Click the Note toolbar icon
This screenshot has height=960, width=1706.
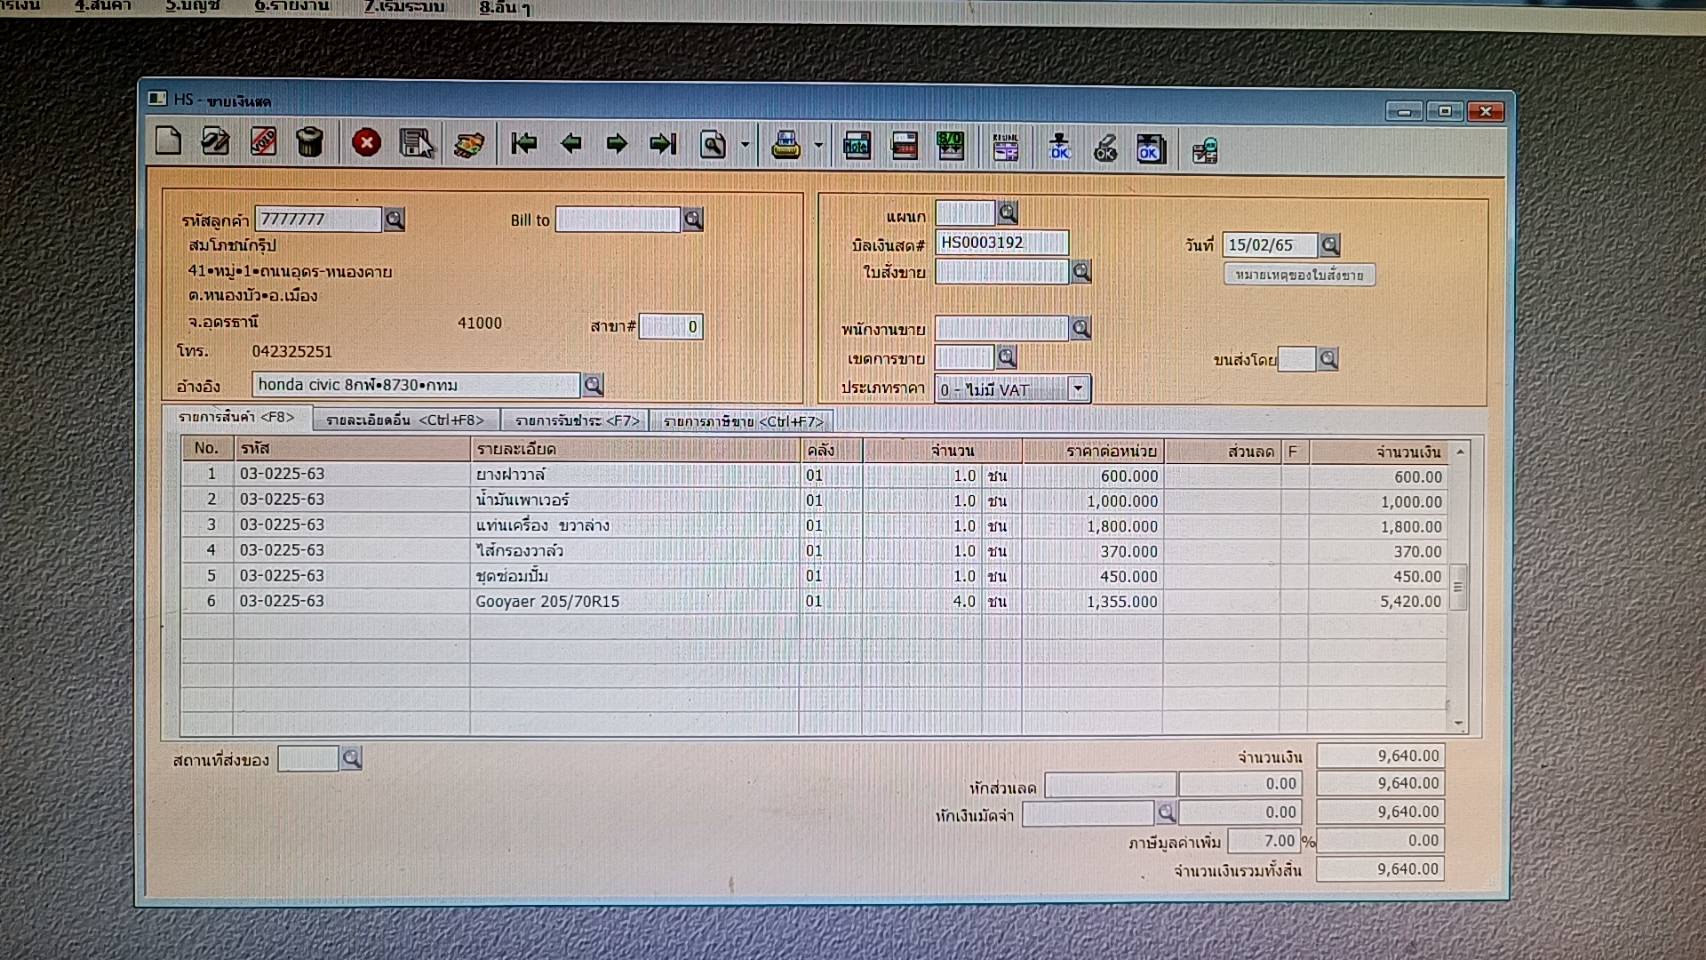click(x=857, y=147)
